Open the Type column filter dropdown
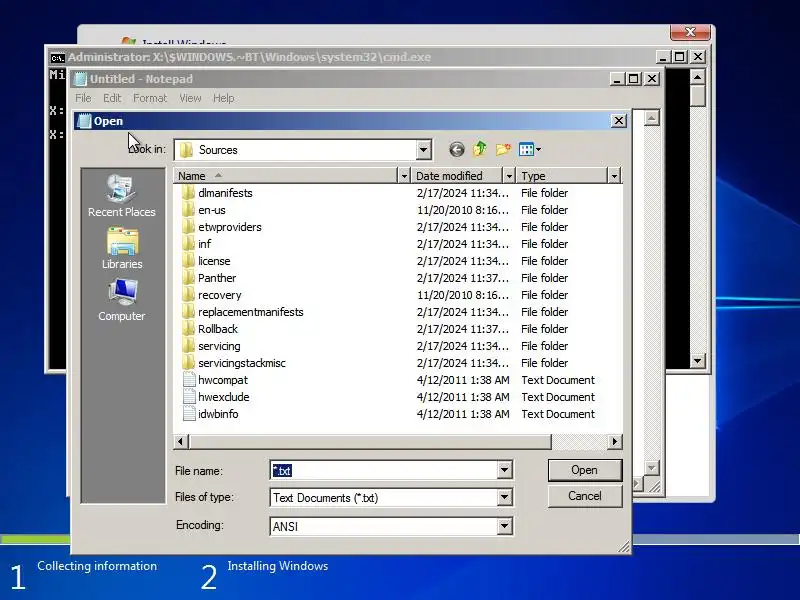Viewport: 800px width, 600px height. [x=614, y=176]
